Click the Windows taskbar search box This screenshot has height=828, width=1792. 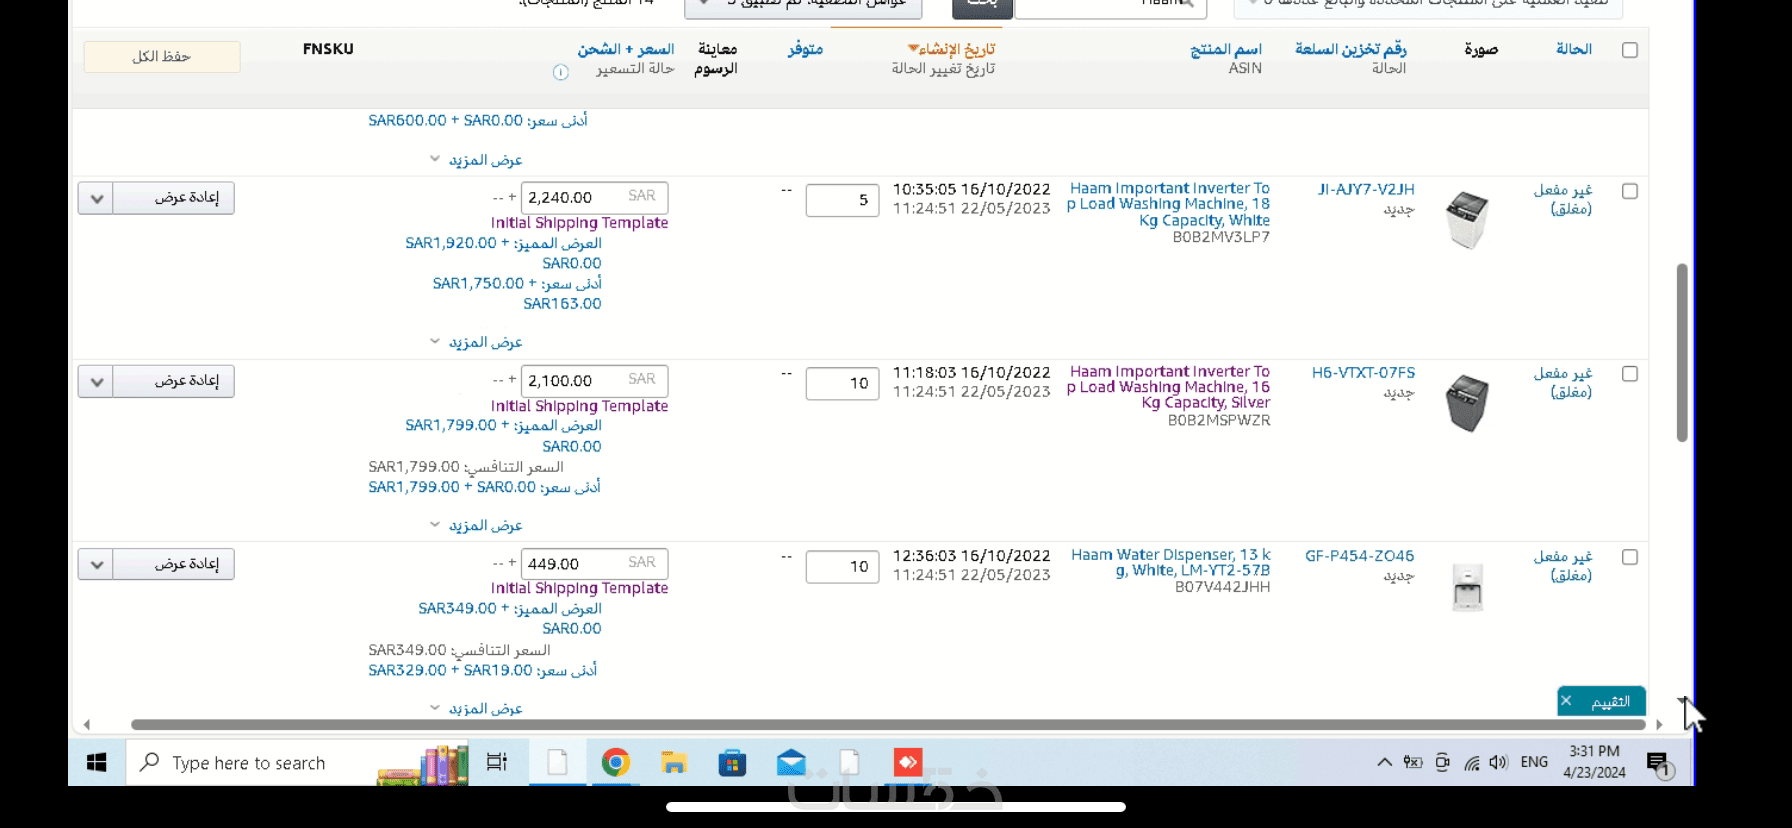click(x=298, y=763)
